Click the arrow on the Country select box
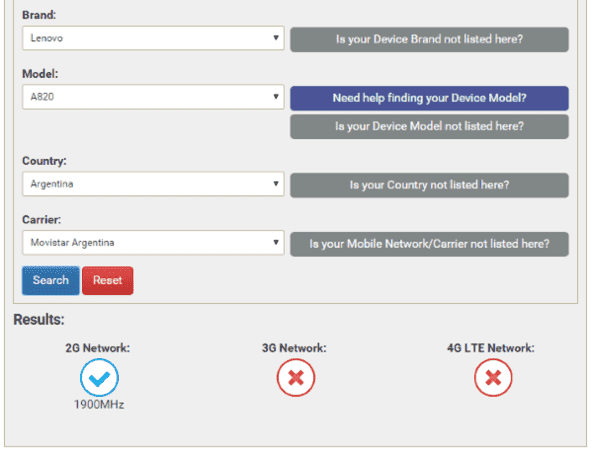Viewport: 593px width, 449px height. (276, 184)
